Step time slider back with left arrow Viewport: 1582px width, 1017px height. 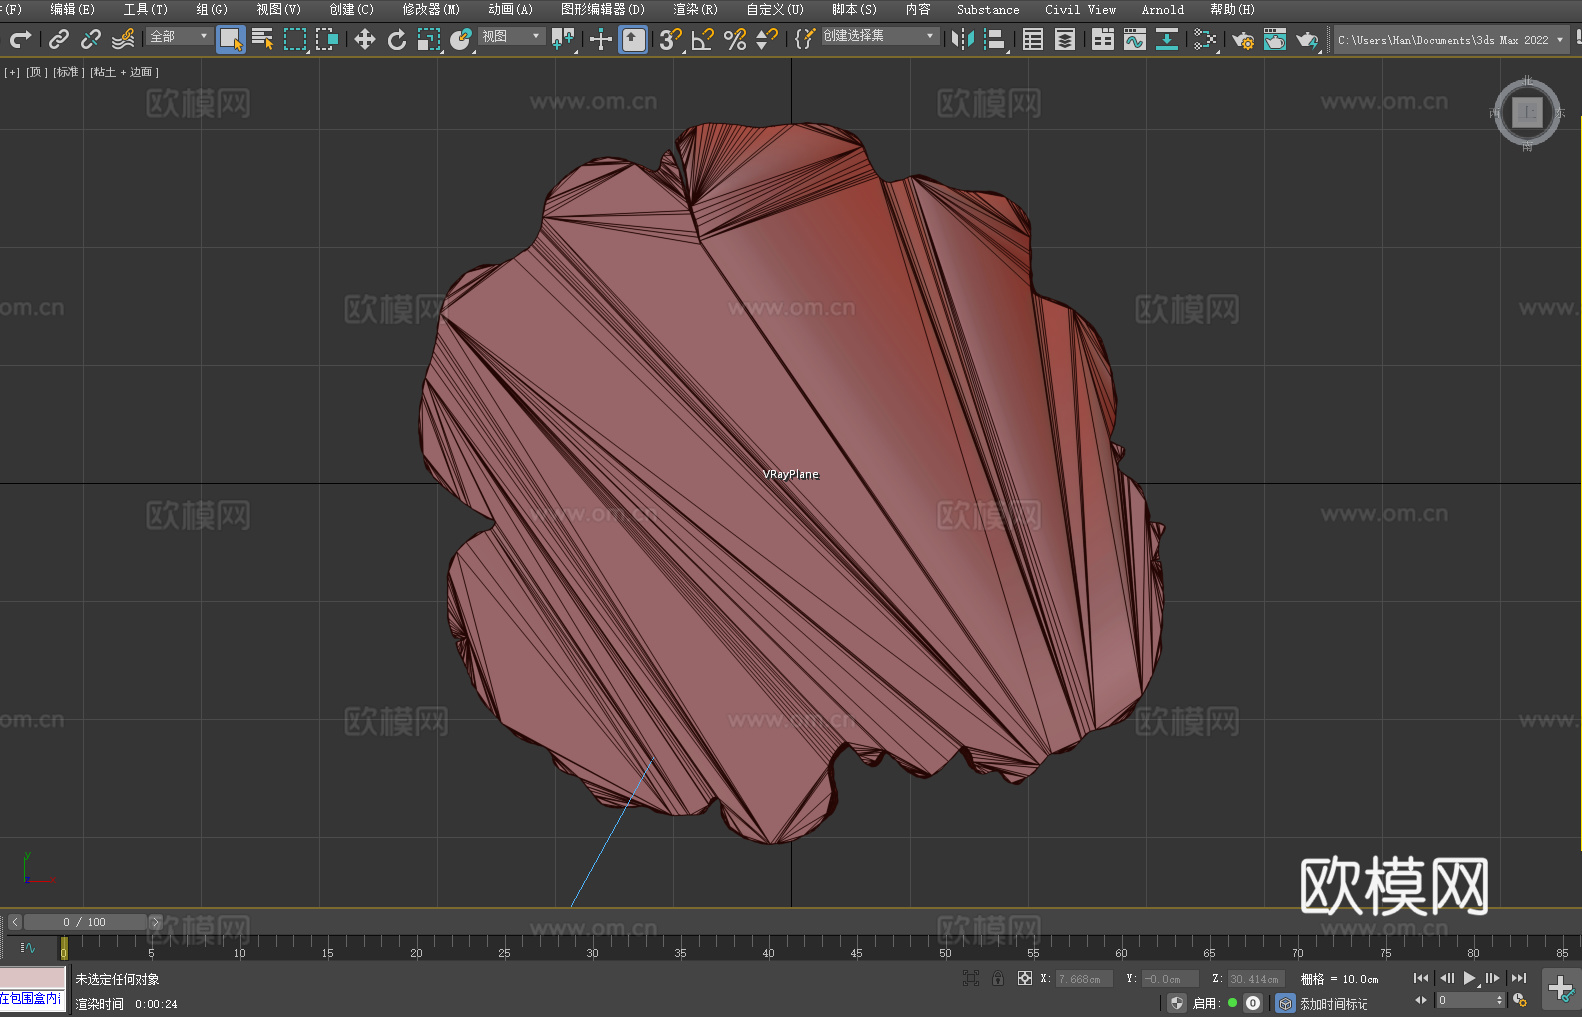pos(15,922)
